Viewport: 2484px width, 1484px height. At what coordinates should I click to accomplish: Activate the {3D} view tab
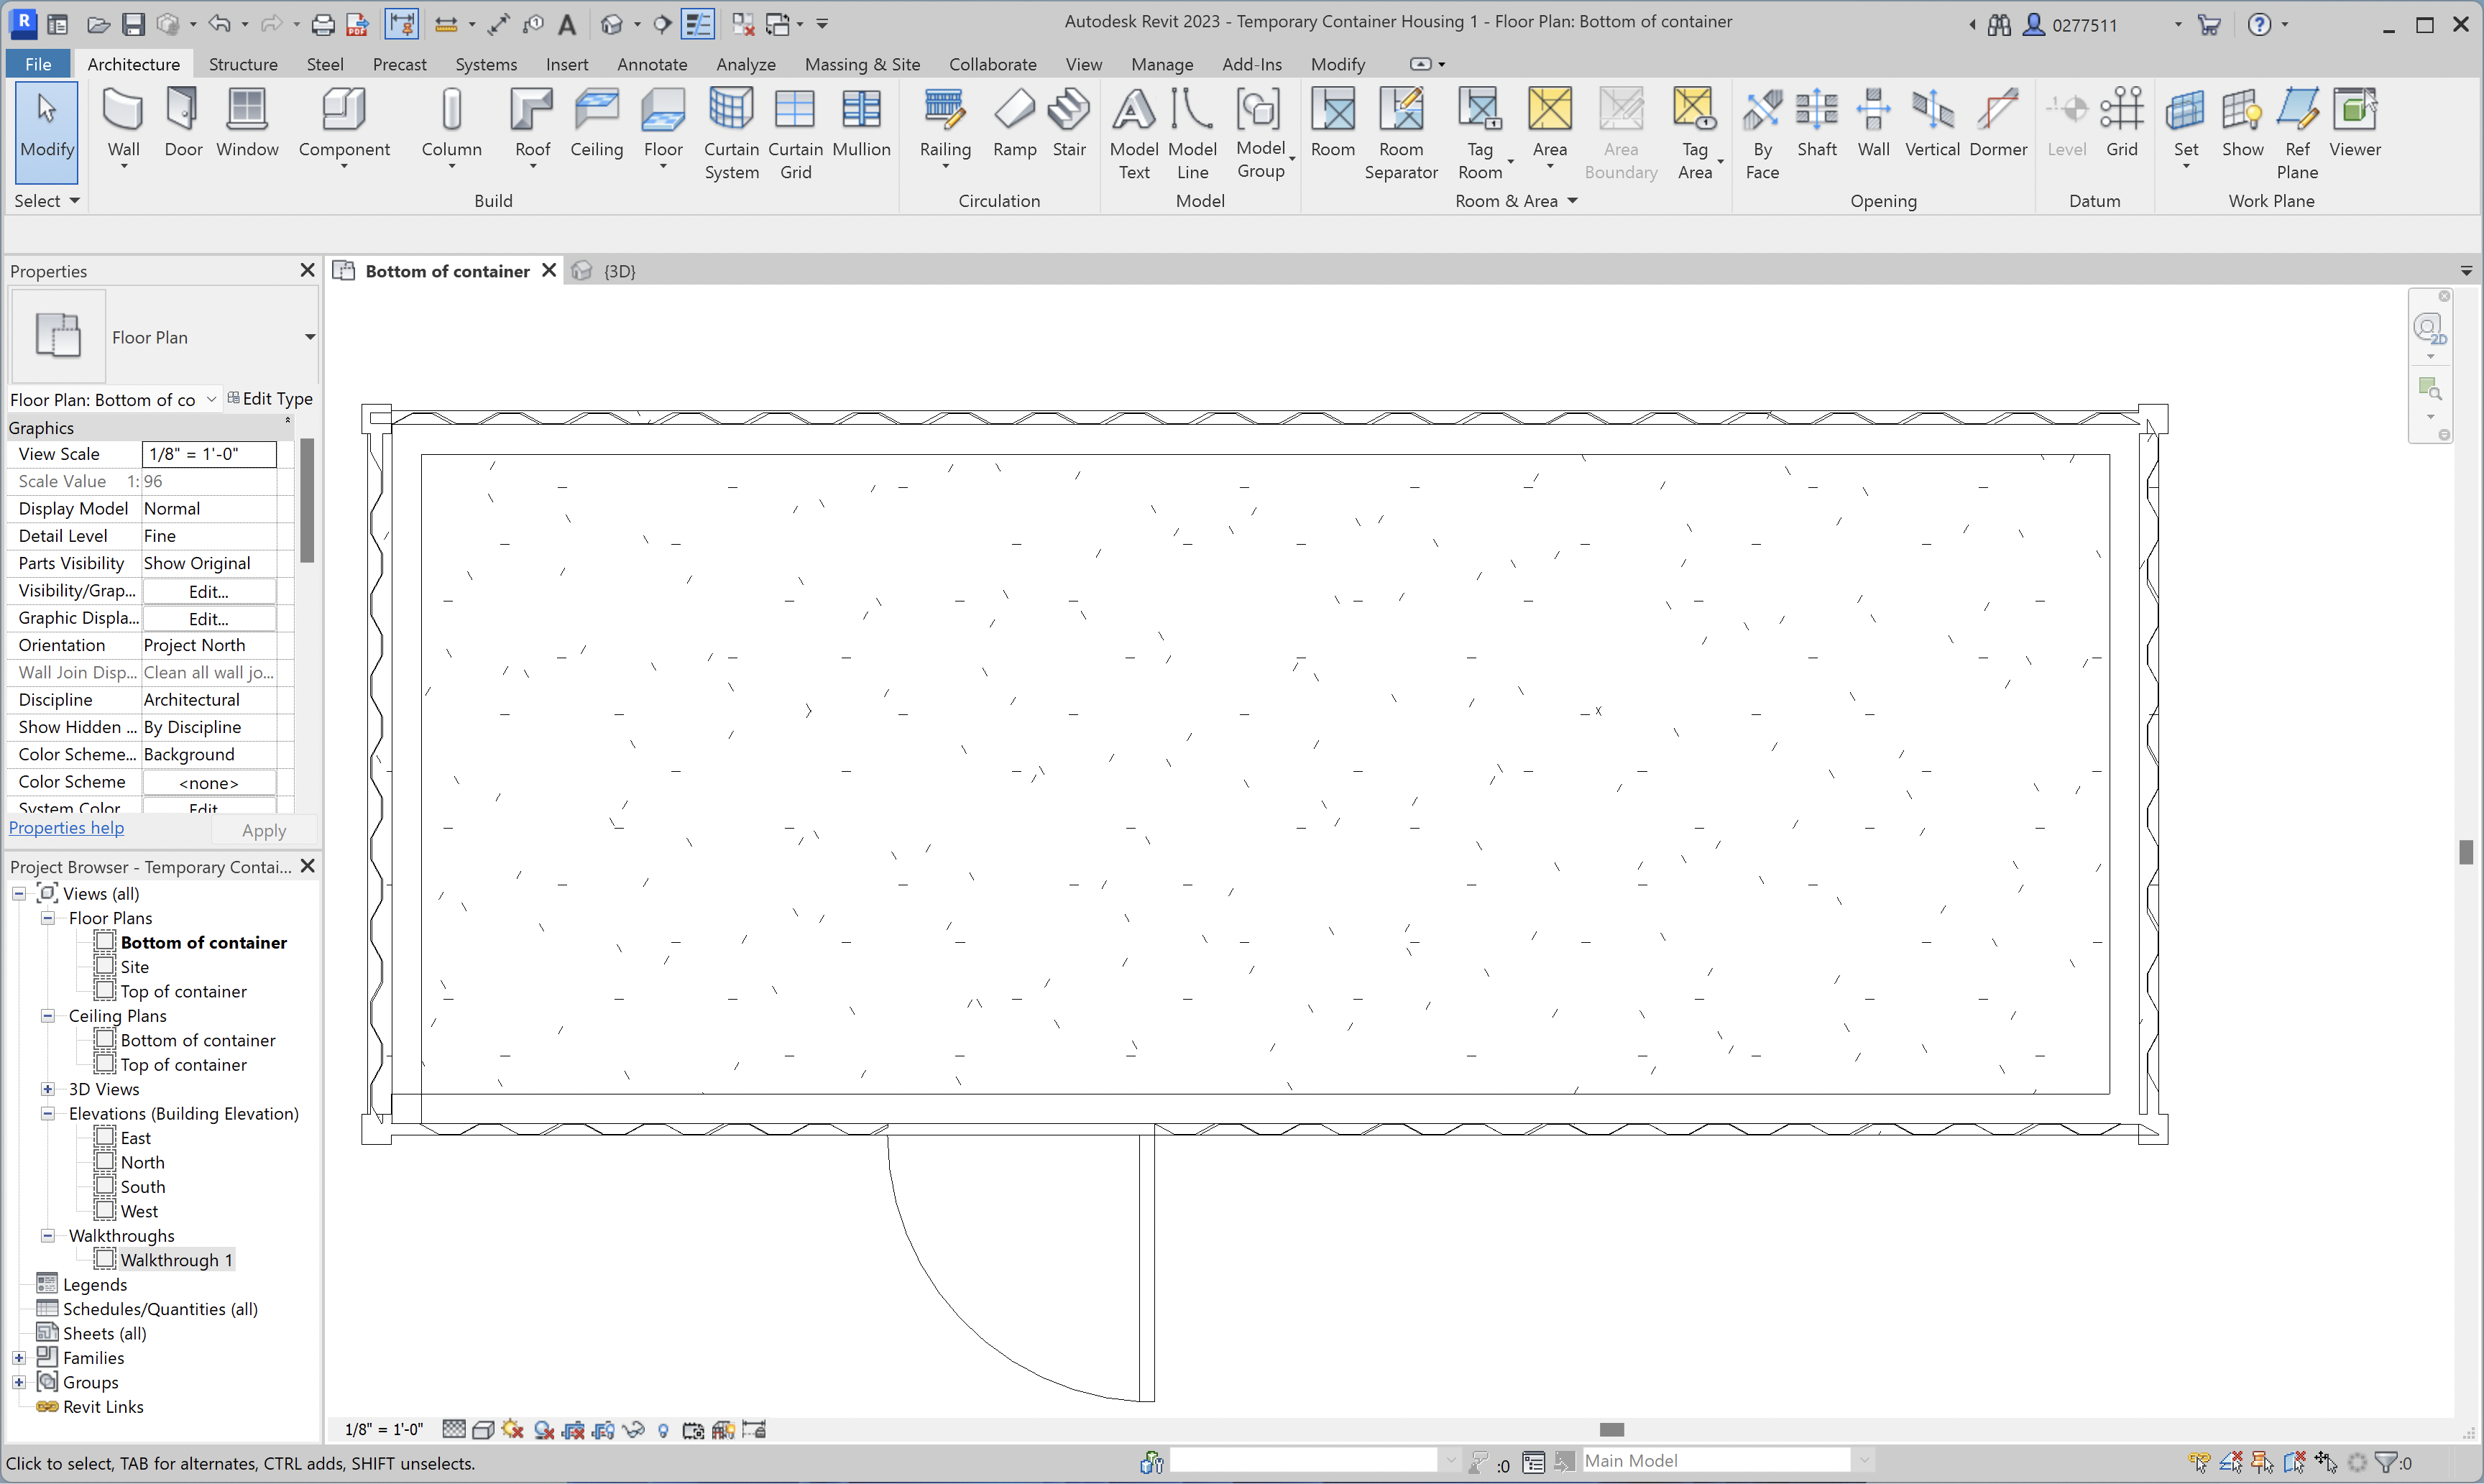click(x=618, y=270)
